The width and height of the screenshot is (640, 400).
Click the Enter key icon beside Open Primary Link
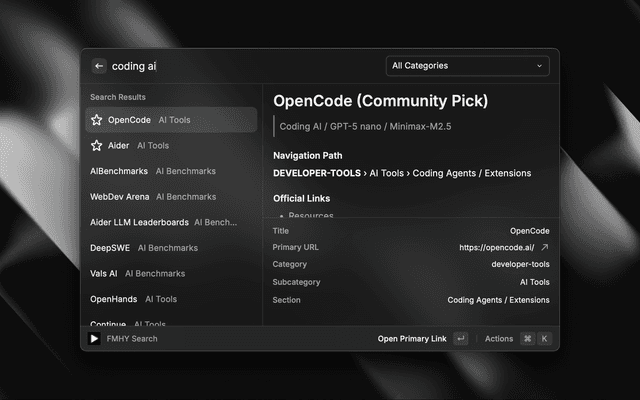(x=460, y=338)
